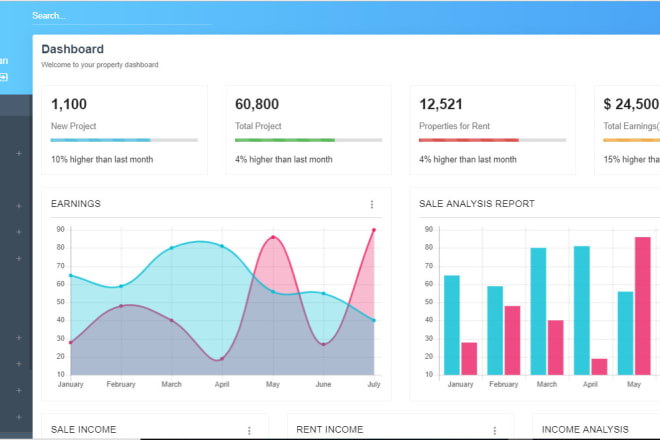Screen dimensions: 660x440
Task: Click the pink May data point in Earnings chart
Action: (273, 237)
